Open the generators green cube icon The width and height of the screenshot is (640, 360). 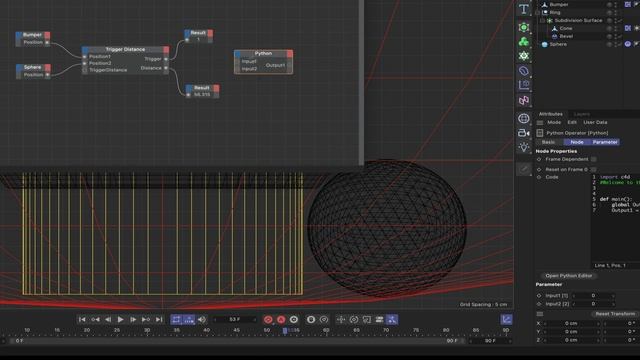524,27
